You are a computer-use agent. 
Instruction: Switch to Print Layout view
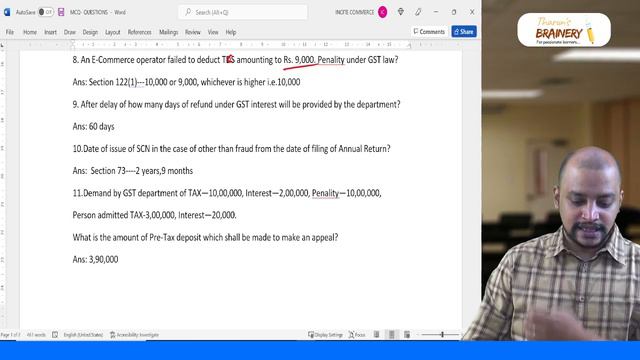(392, 335)
